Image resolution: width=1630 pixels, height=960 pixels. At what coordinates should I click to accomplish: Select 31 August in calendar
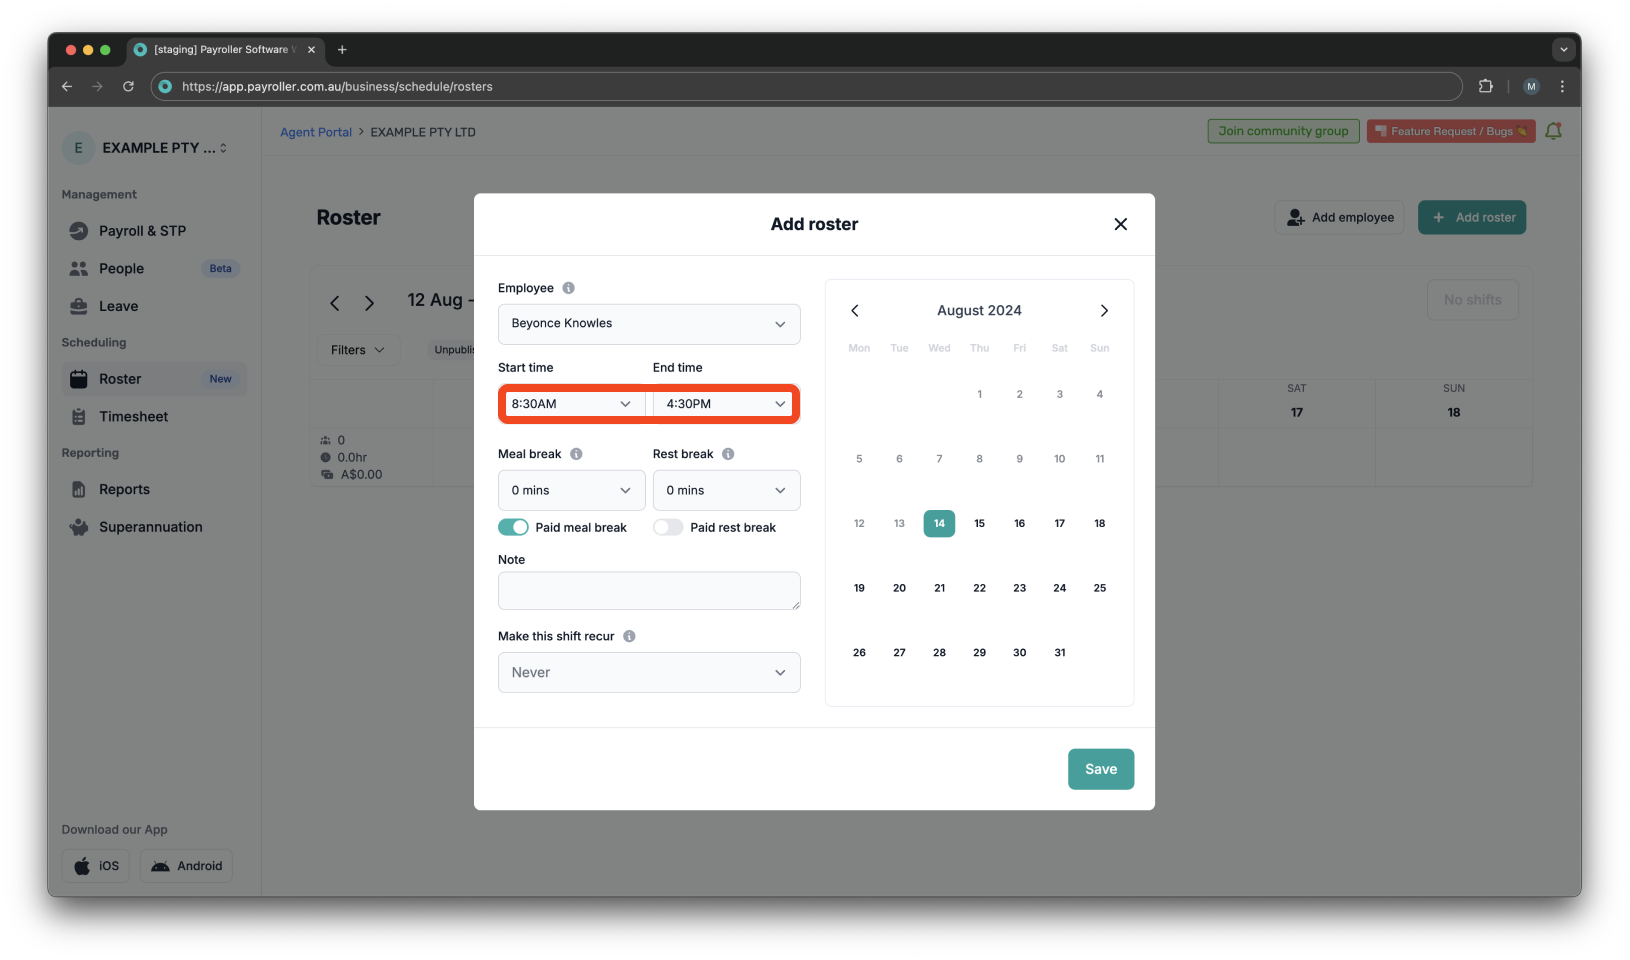pos(1059,652)
